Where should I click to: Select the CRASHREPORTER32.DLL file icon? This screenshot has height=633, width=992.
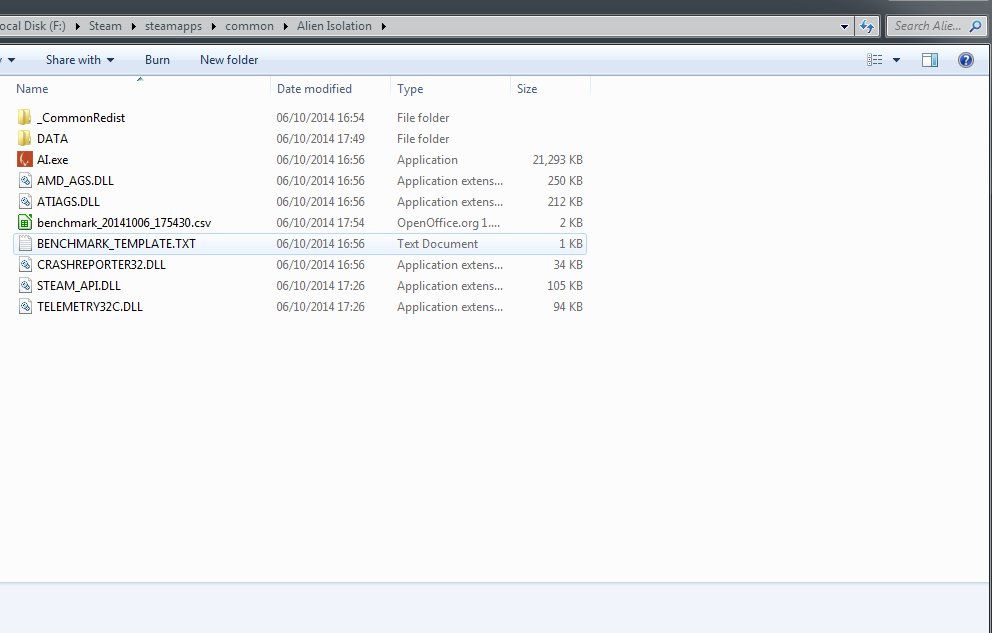point(25,264)
